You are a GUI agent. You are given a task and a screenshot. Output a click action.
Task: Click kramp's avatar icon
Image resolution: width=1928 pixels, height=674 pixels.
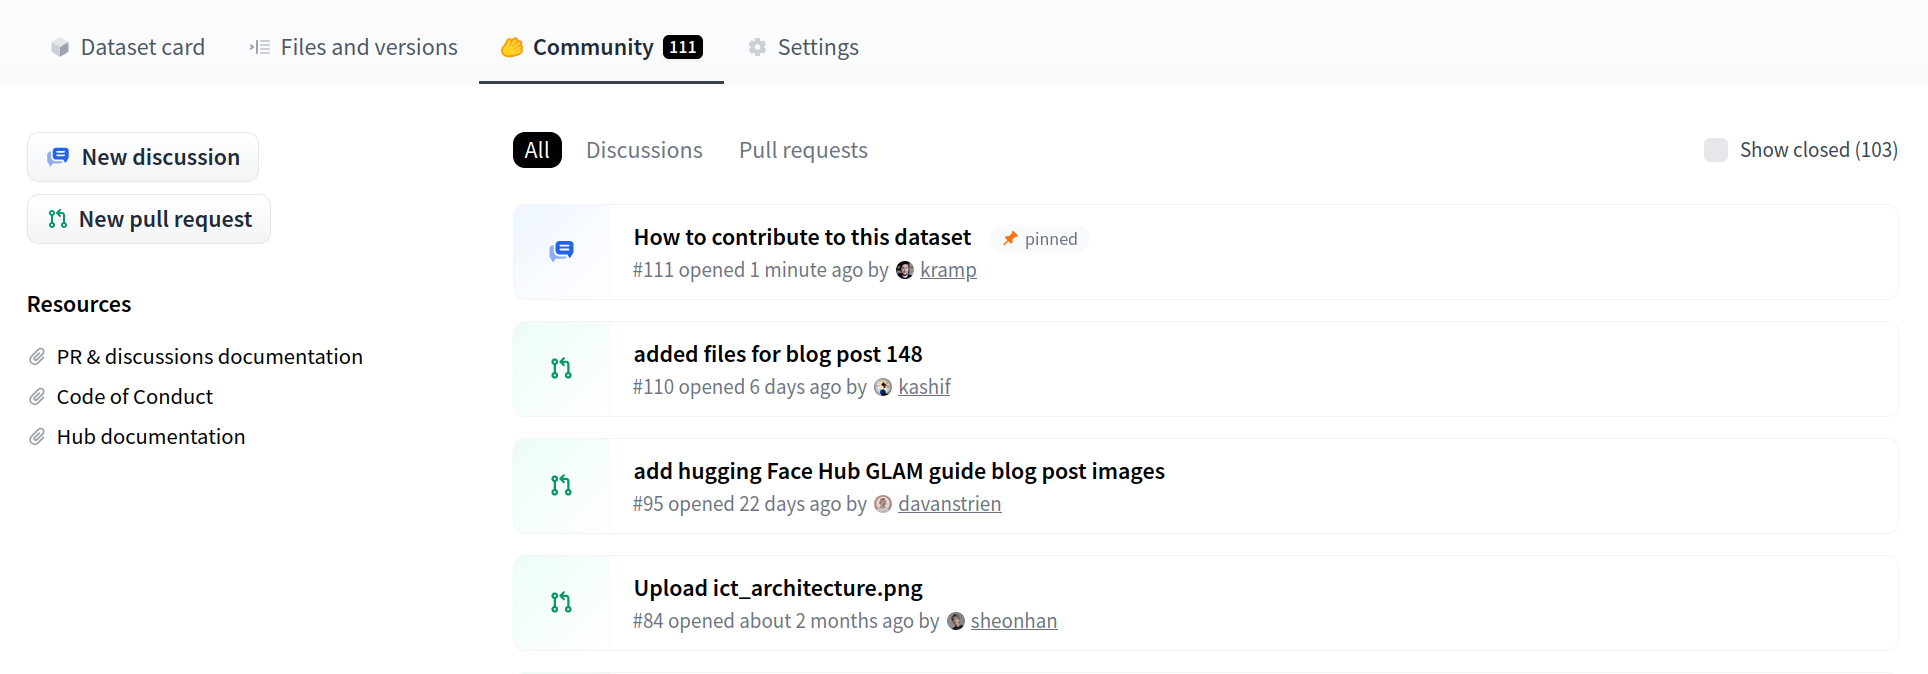click(905, 270)
